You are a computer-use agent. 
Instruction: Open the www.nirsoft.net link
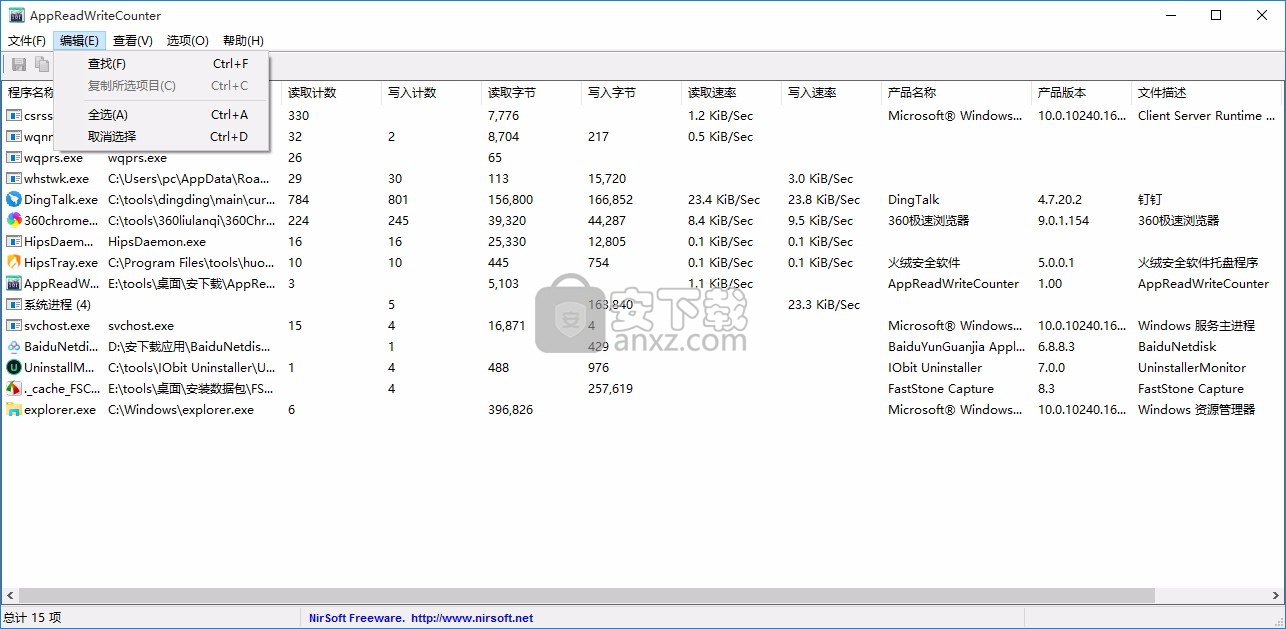tap(472, 618)
